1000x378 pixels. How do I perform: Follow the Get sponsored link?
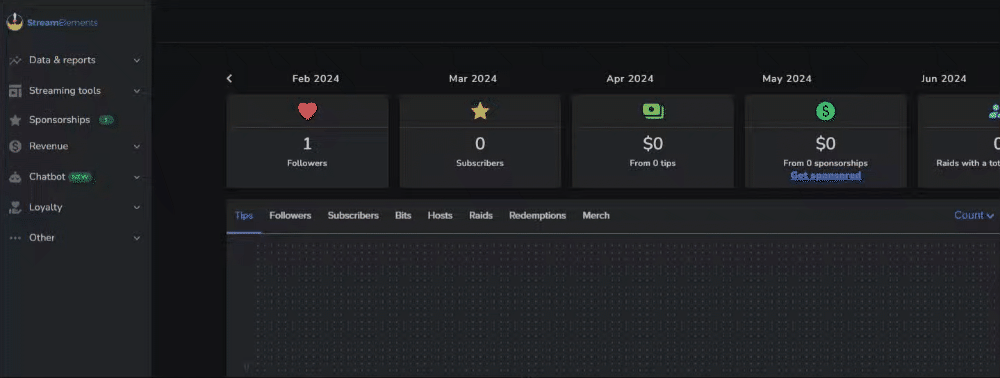click(x=826, y=175)
